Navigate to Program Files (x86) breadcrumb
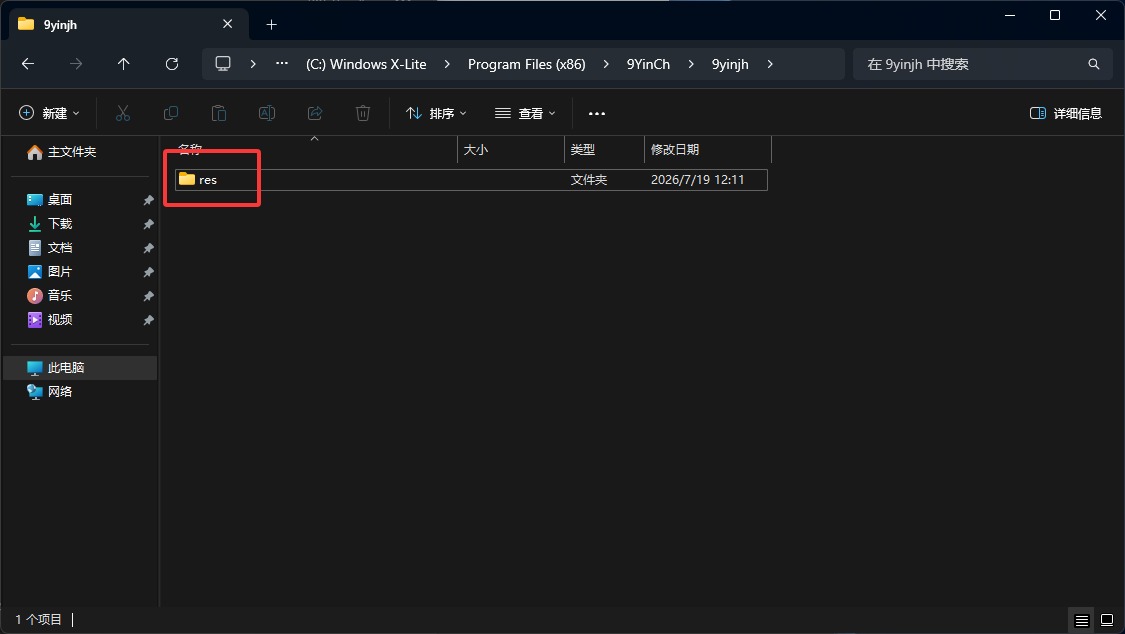 tap(527, 64)
